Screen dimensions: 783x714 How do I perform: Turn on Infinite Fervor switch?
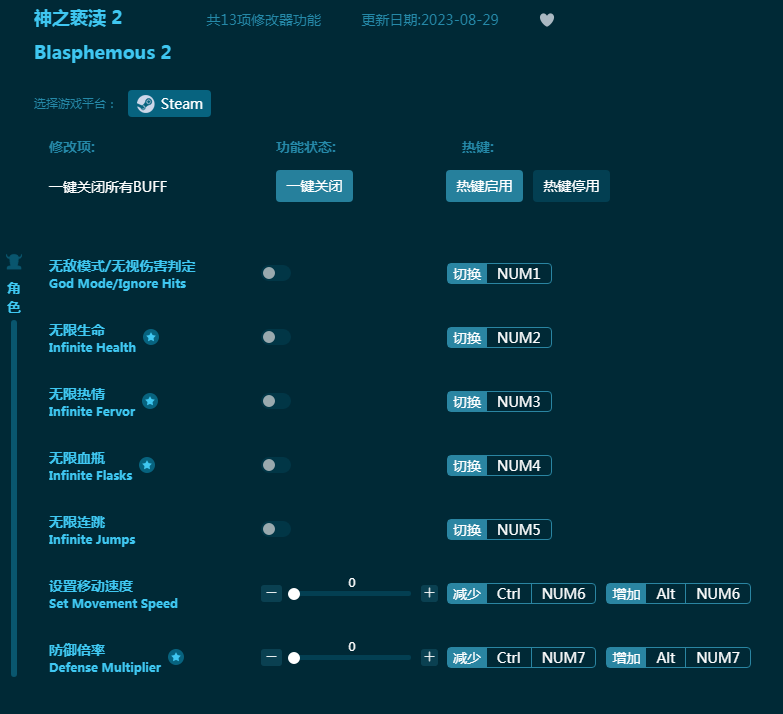point(276,401)
